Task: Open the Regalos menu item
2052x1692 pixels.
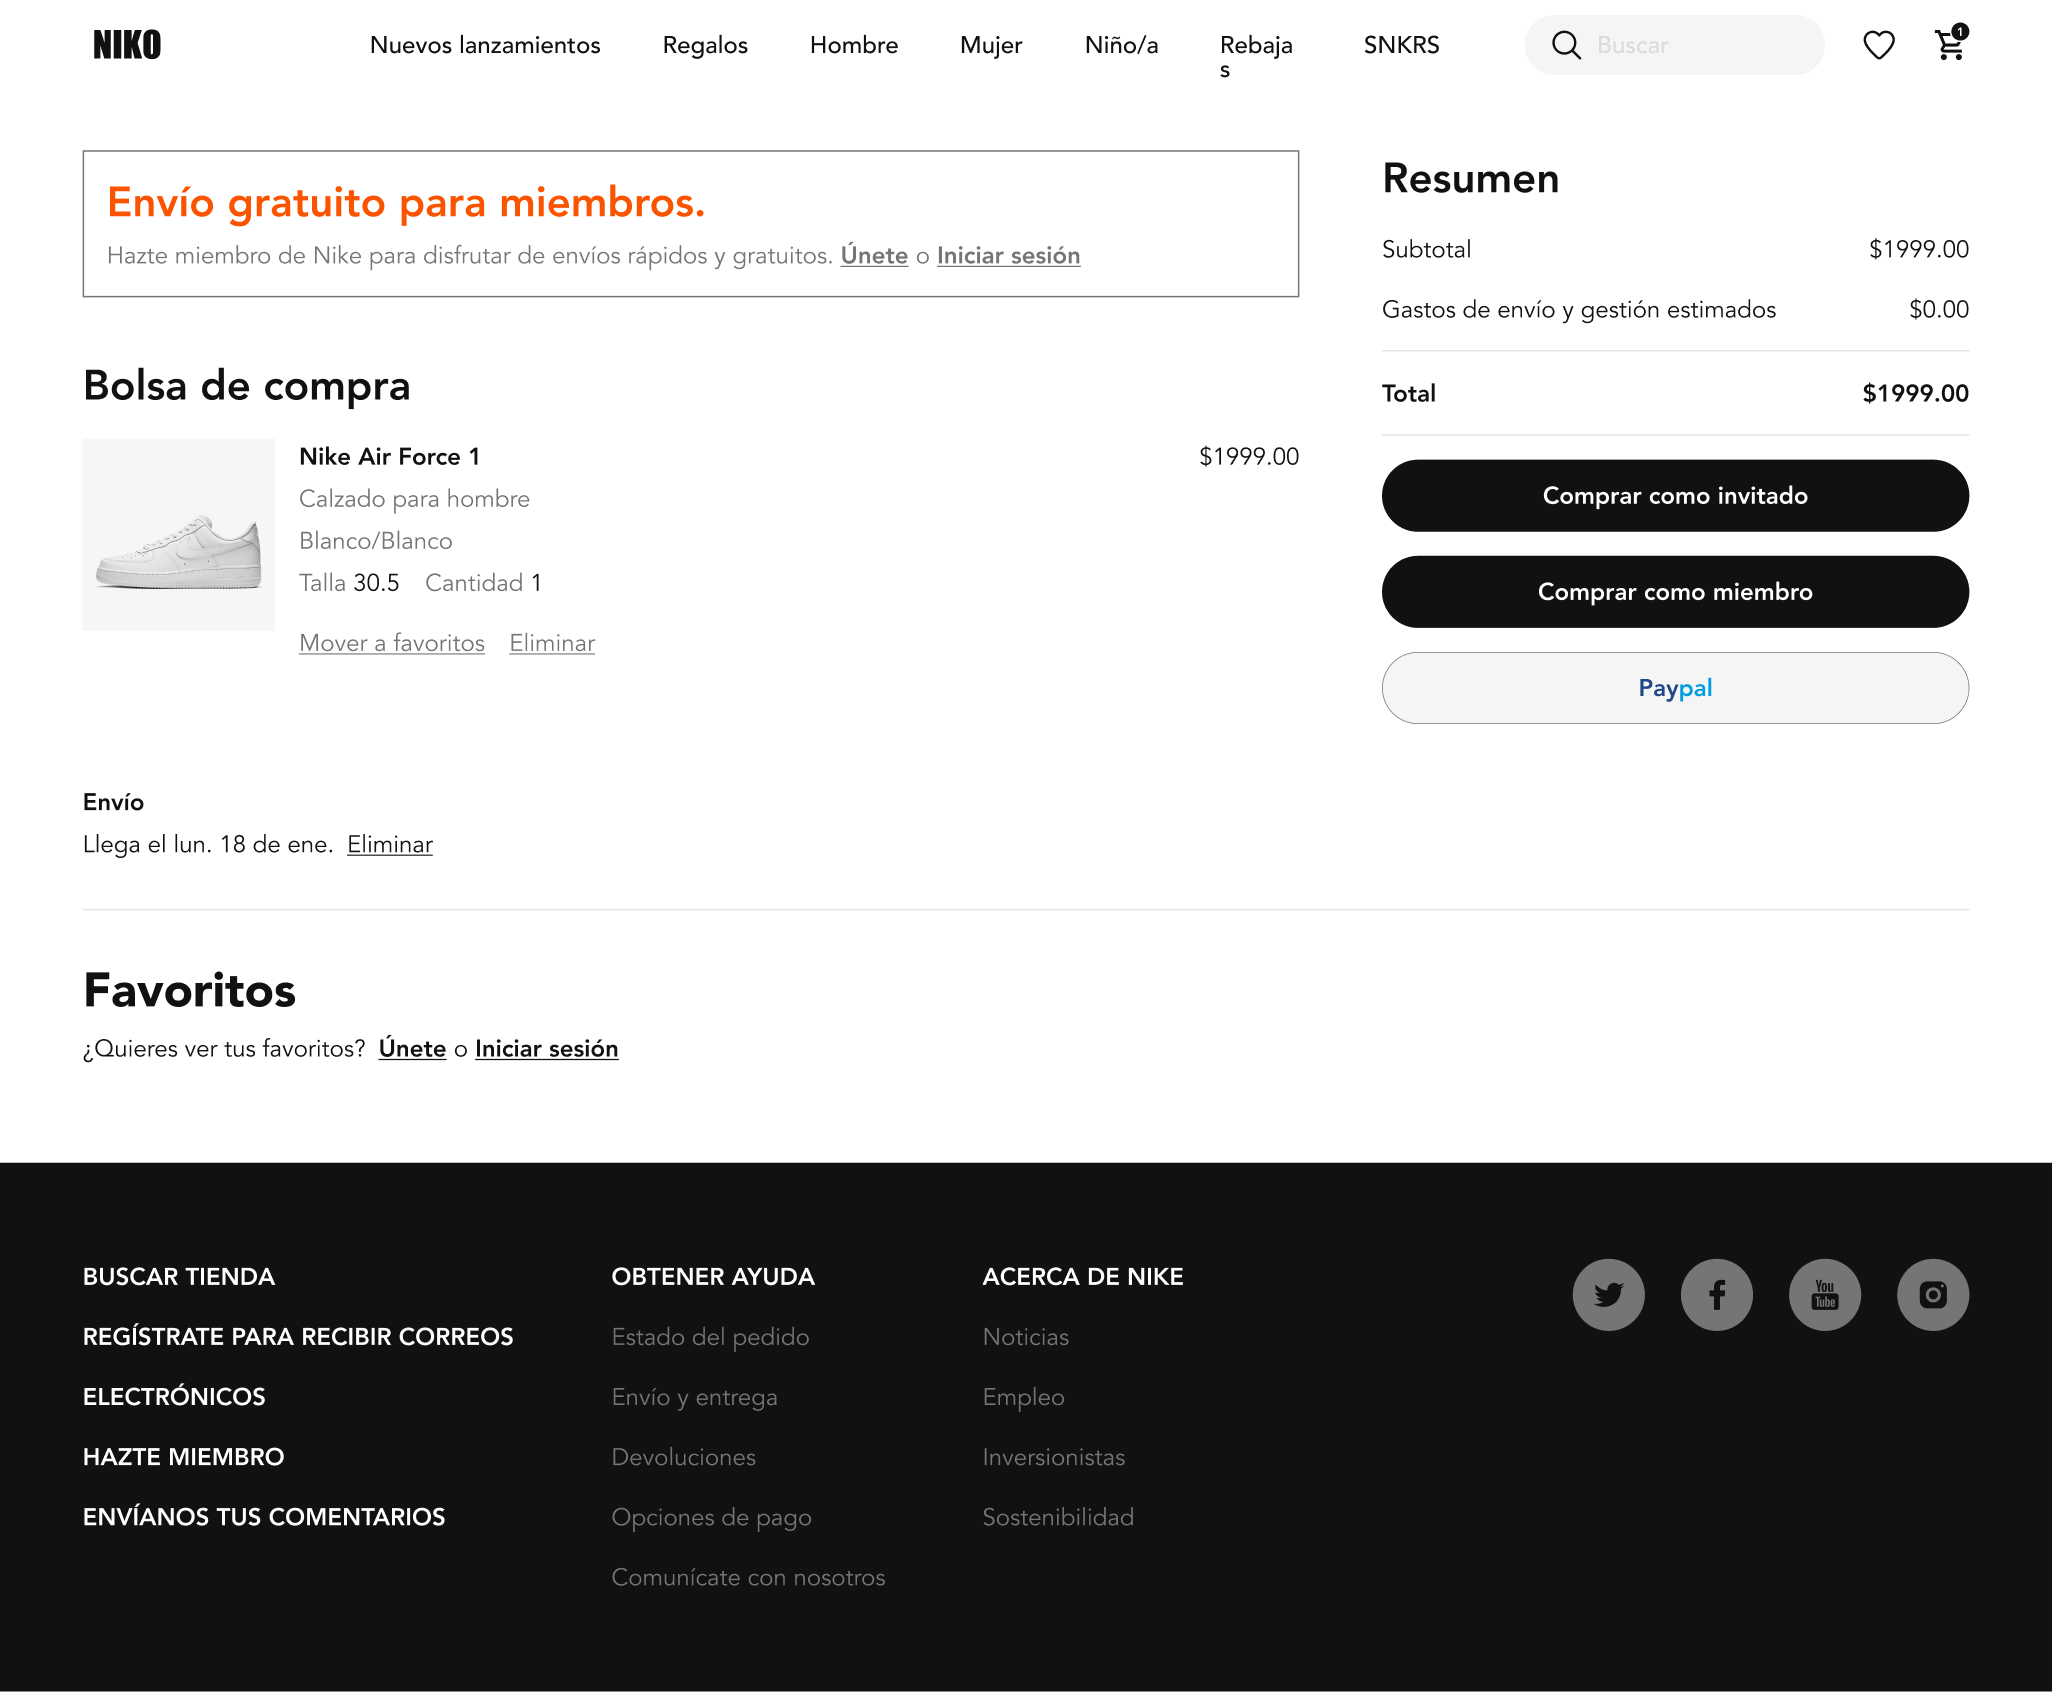Action: 705,45
